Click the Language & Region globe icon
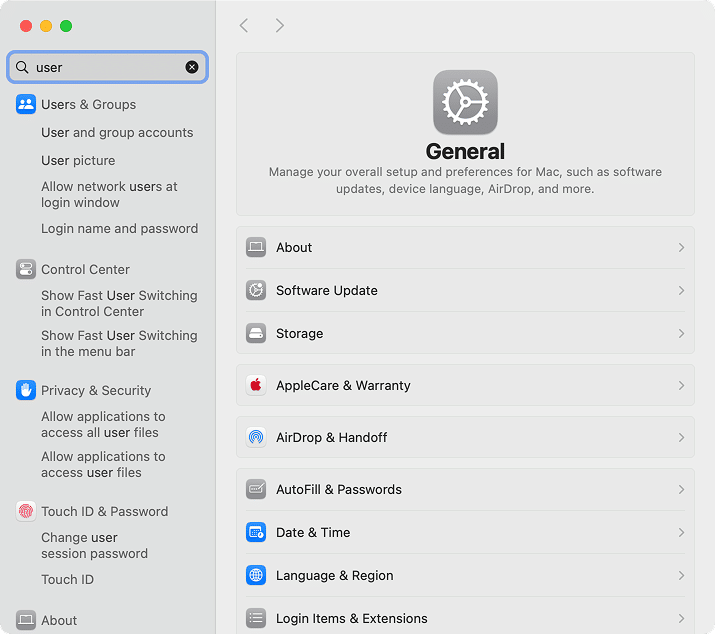The width and height of the screenshot is (715, 634). pyautogui.click(x=256, y=576)
